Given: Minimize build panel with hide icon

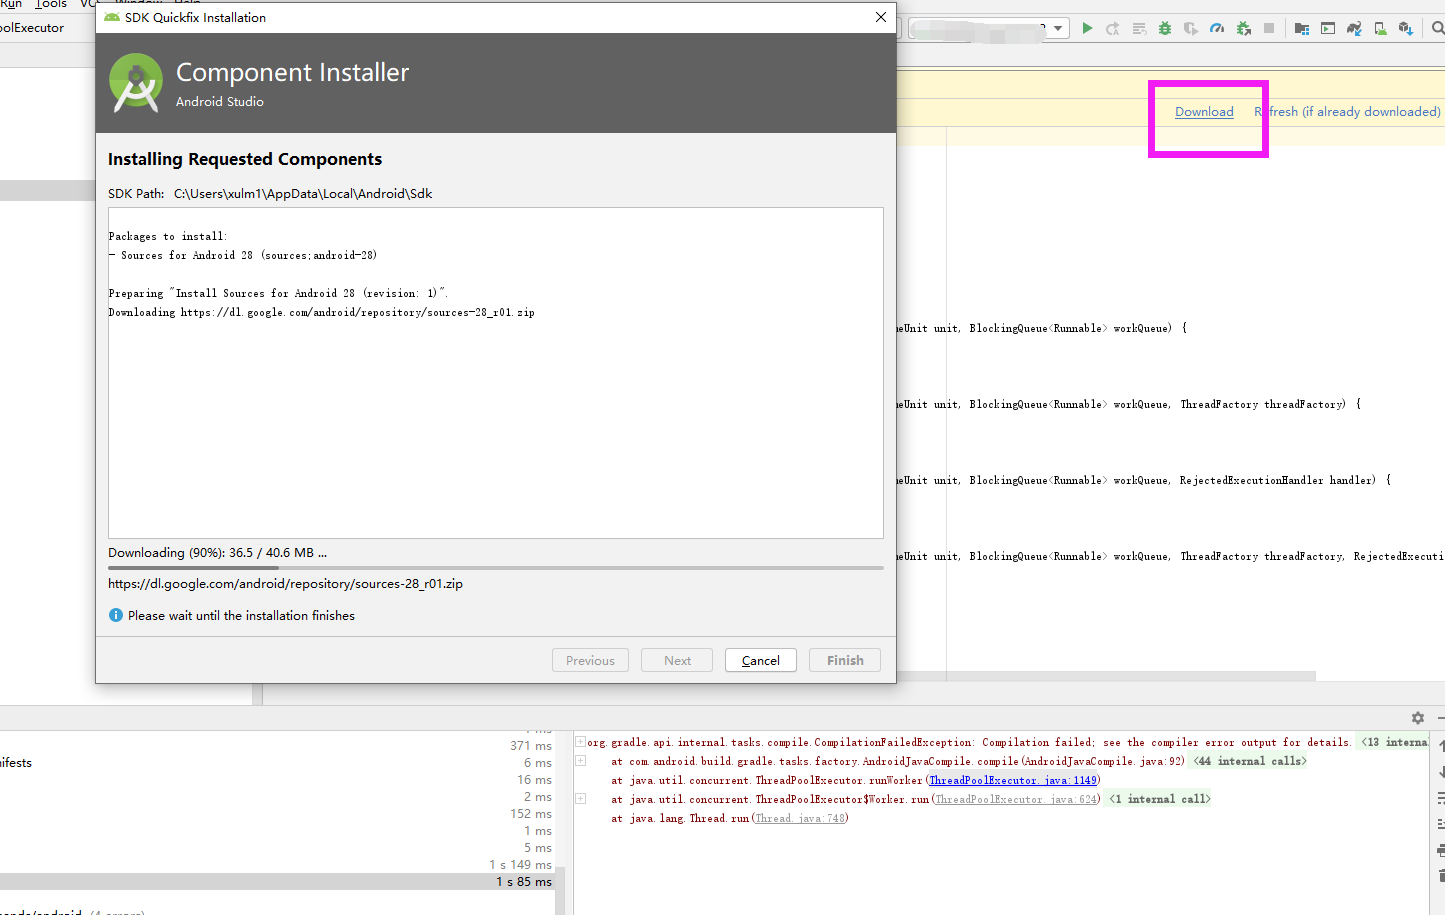Looking at the screenshot, I should tap(1441, 718).
